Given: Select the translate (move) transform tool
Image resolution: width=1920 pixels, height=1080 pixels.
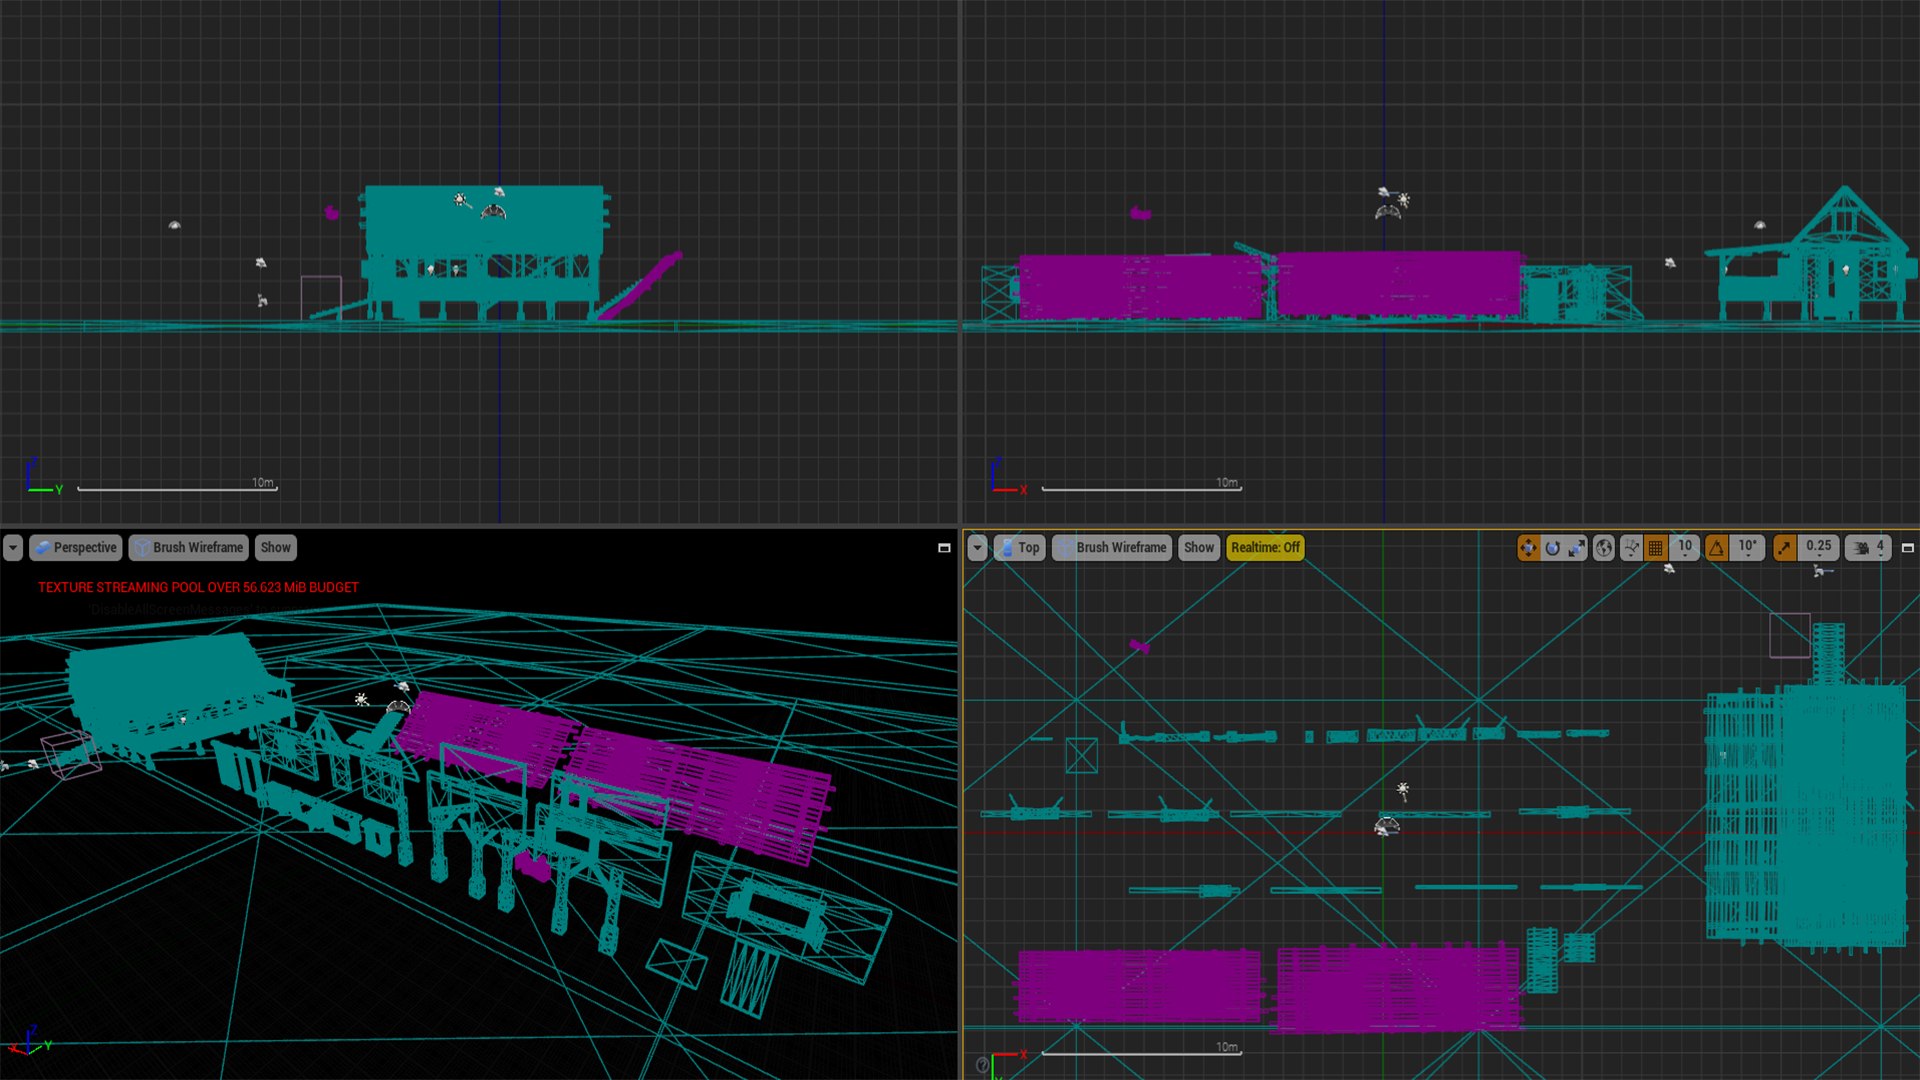Looking at the screenshot, I should coord(1528,547).
